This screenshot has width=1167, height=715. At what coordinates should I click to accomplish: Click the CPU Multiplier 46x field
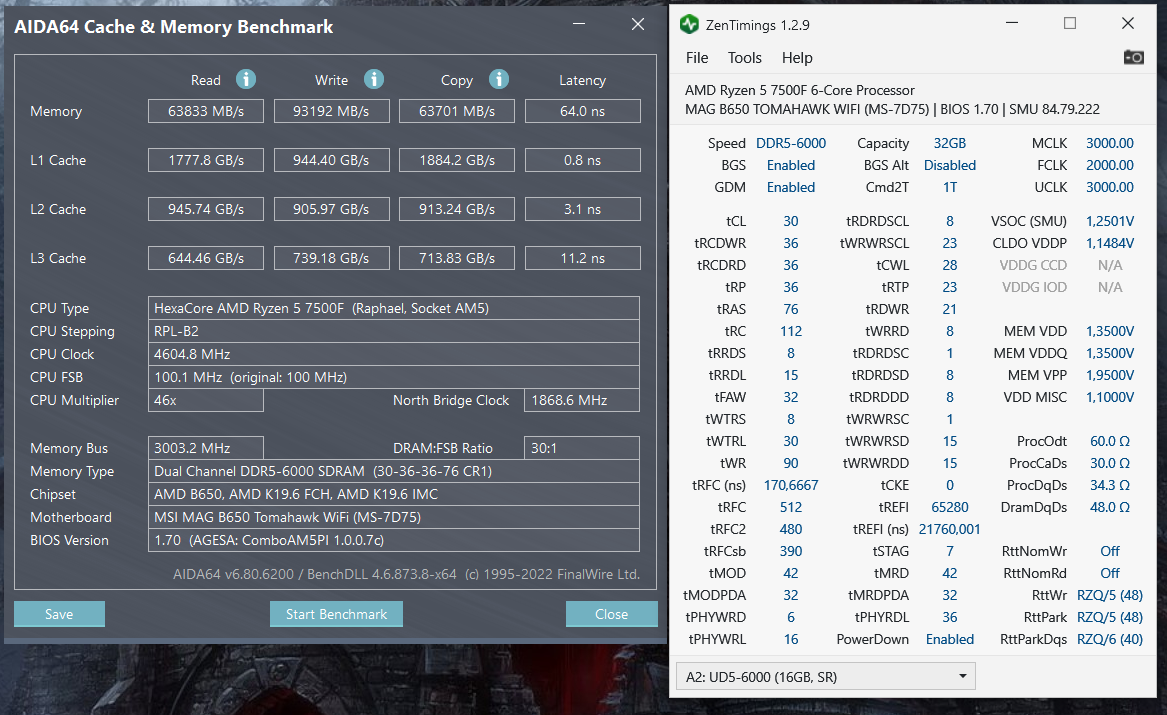coord(205,400)
